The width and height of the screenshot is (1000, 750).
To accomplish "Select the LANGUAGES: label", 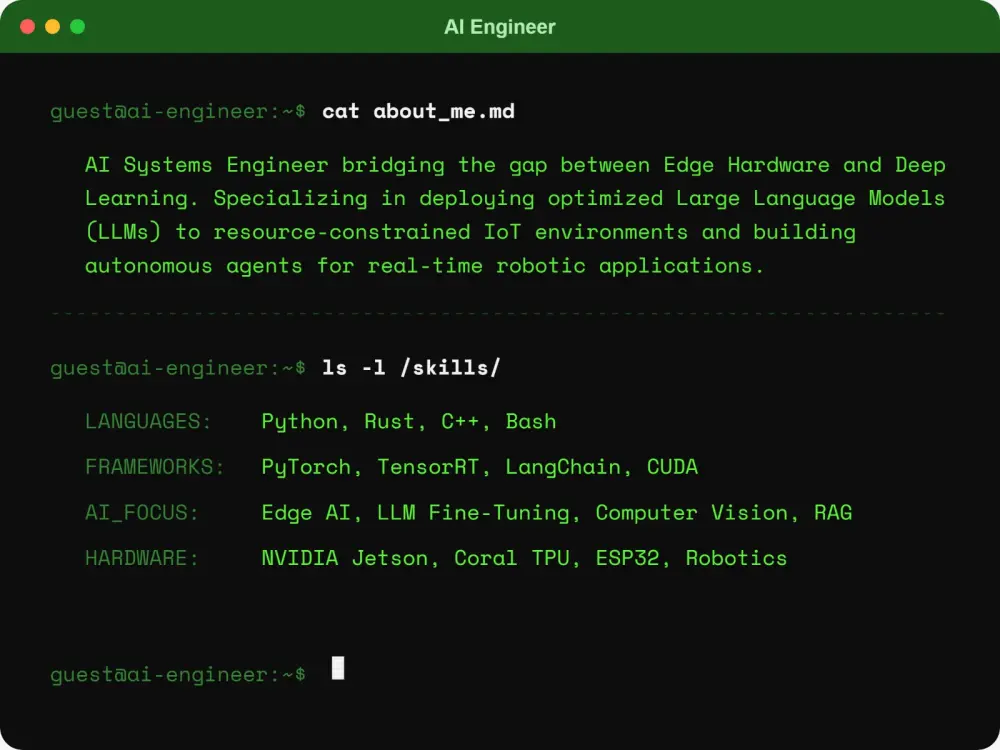I will pos(148,422).
